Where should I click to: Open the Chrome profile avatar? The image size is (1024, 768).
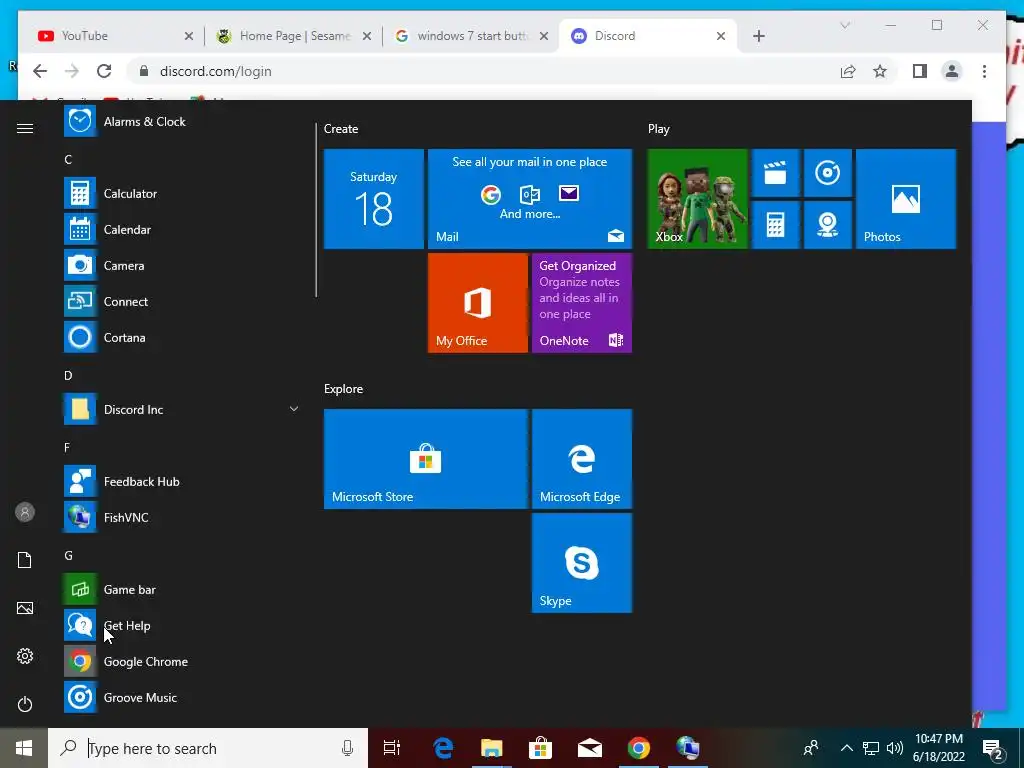pyautogui.click(x=952, y=71)
